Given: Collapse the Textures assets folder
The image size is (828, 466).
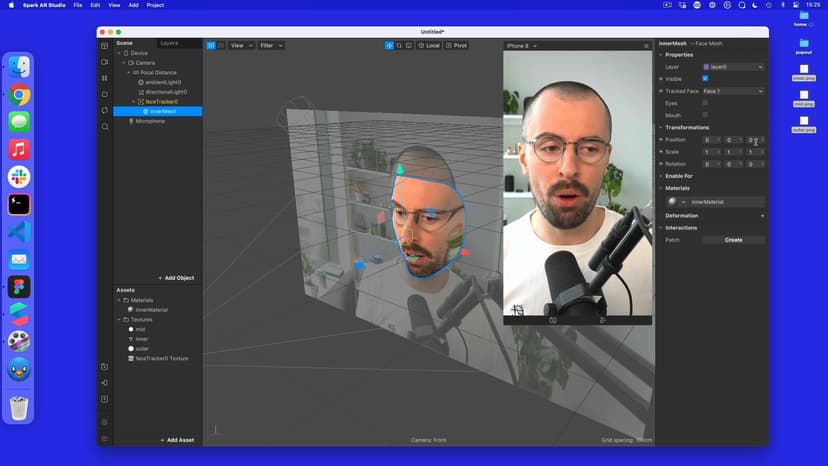Looking at the screenshot, I should point(119,320).
